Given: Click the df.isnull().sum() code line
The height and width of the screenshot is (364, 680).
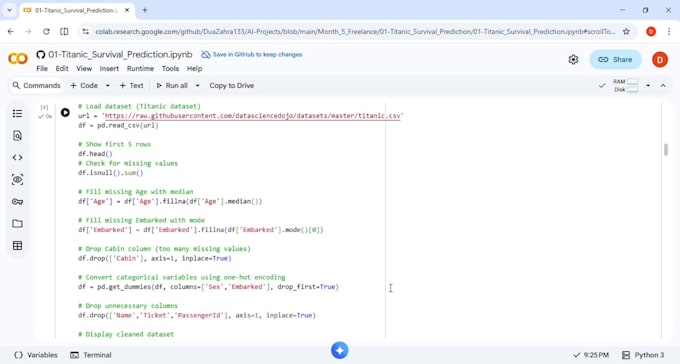Looking at the screenshot, I should tap(111, 173).
